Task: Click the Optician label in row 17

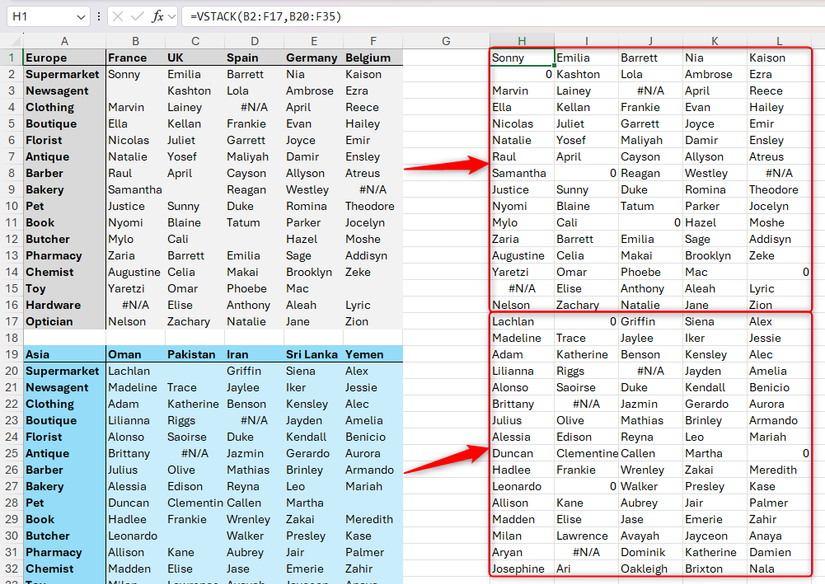Action: click(64, 321)
